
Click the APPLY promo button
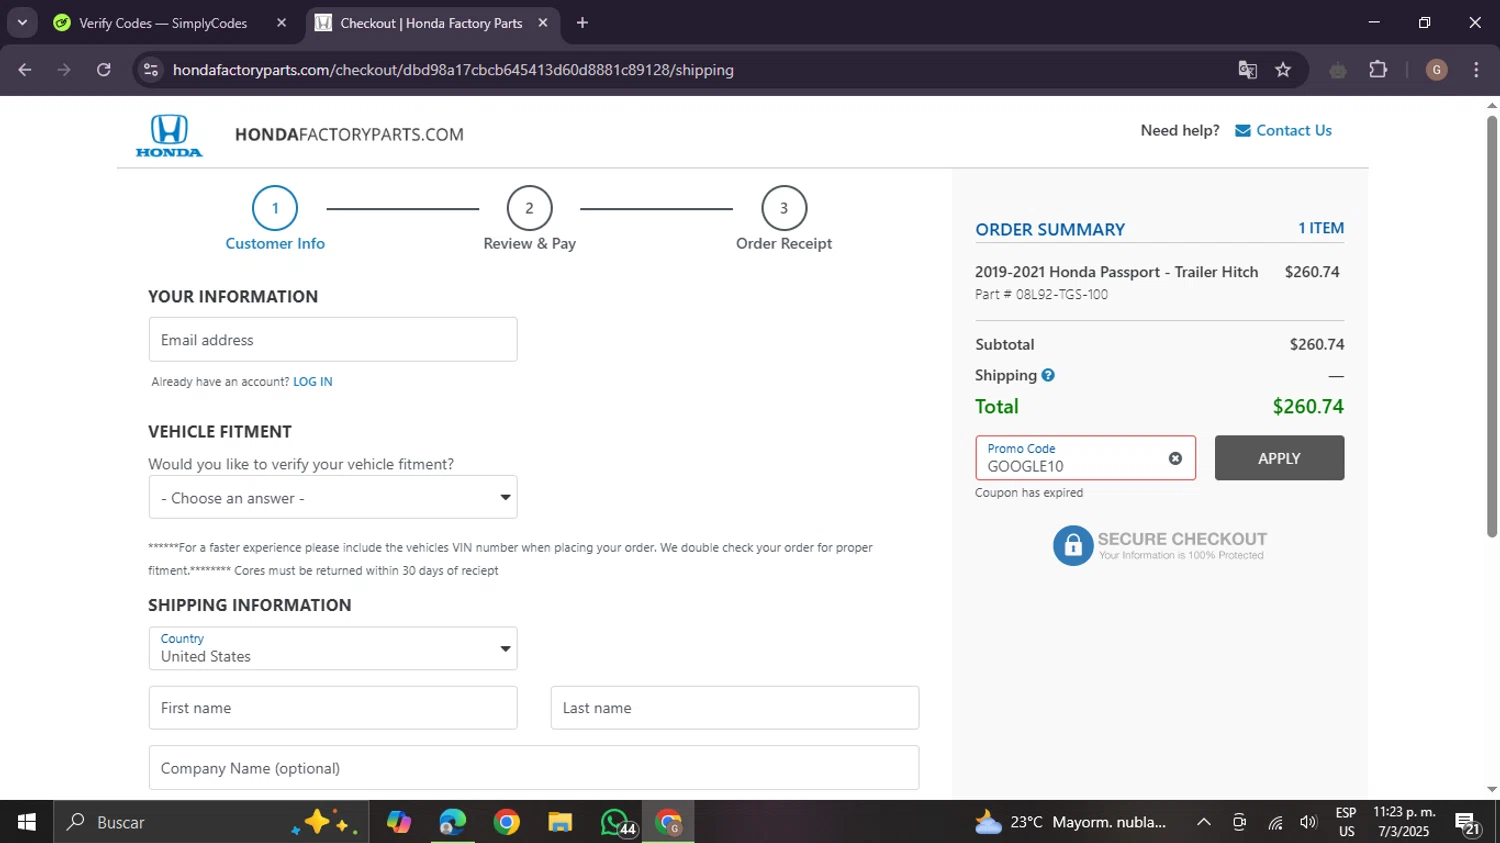[x=1279, y=458]
